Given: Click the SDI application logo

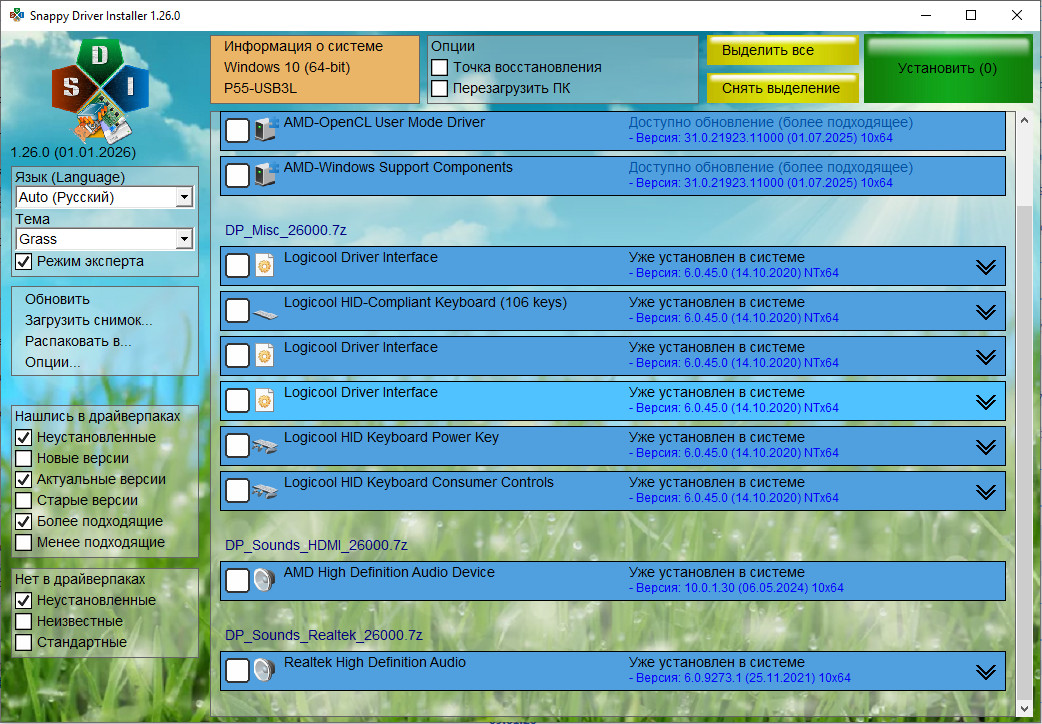Looking at the screenshot, I should pos(100,90).
